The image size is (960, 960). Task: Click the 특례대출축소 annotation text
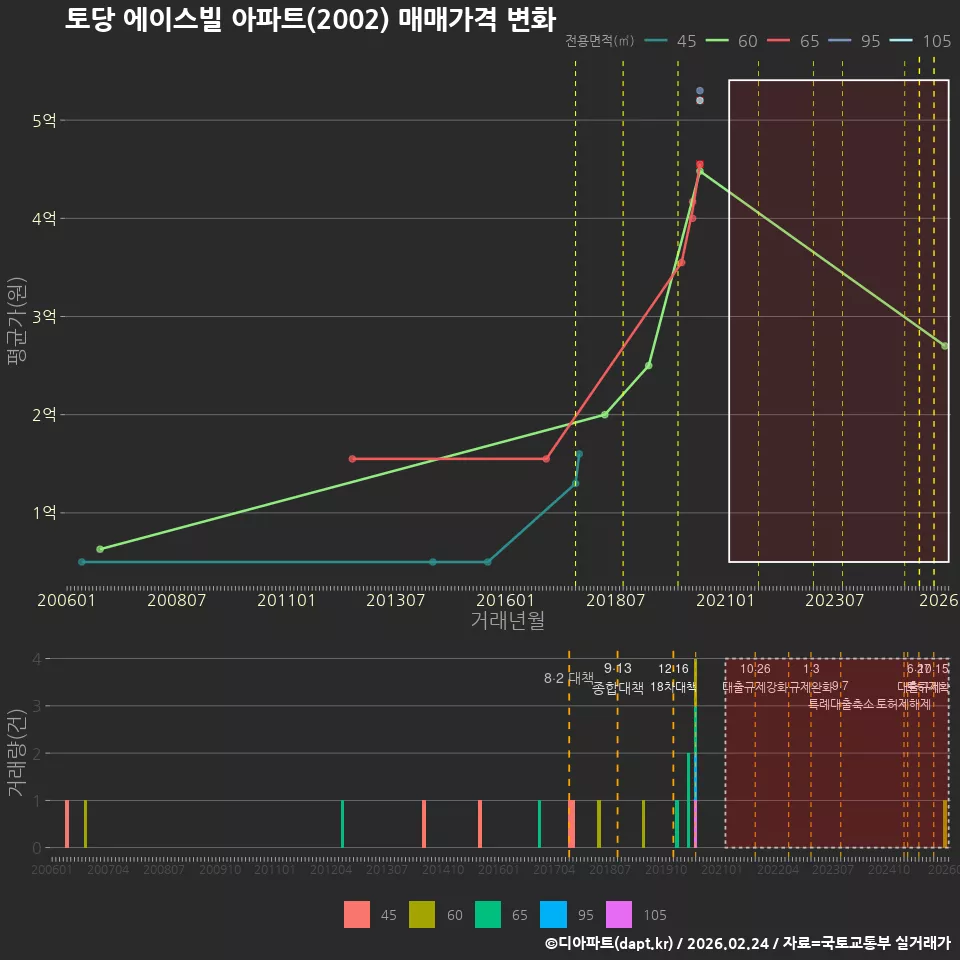pos(841,704)
